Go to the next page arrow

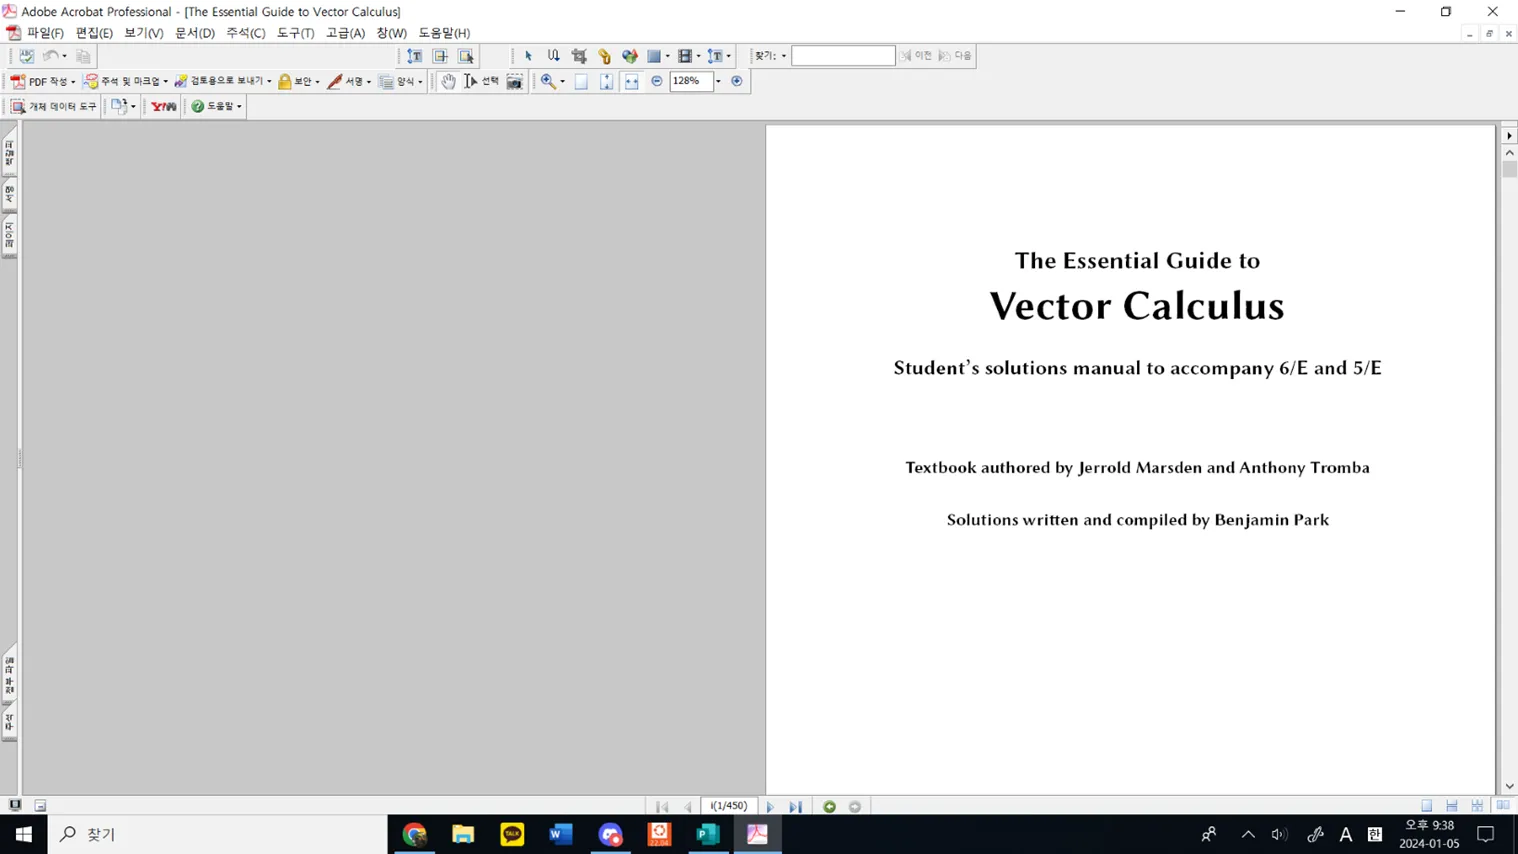click(770, 806)
